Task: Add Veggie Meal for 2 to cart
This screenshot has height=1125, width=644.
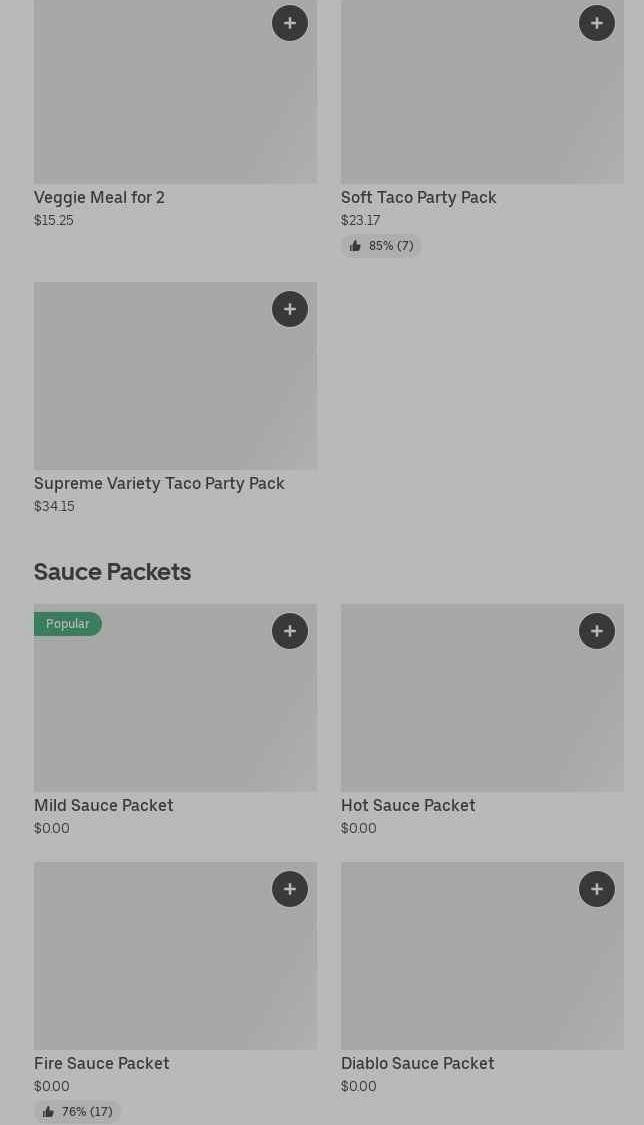Action: [x=290, y=23]
